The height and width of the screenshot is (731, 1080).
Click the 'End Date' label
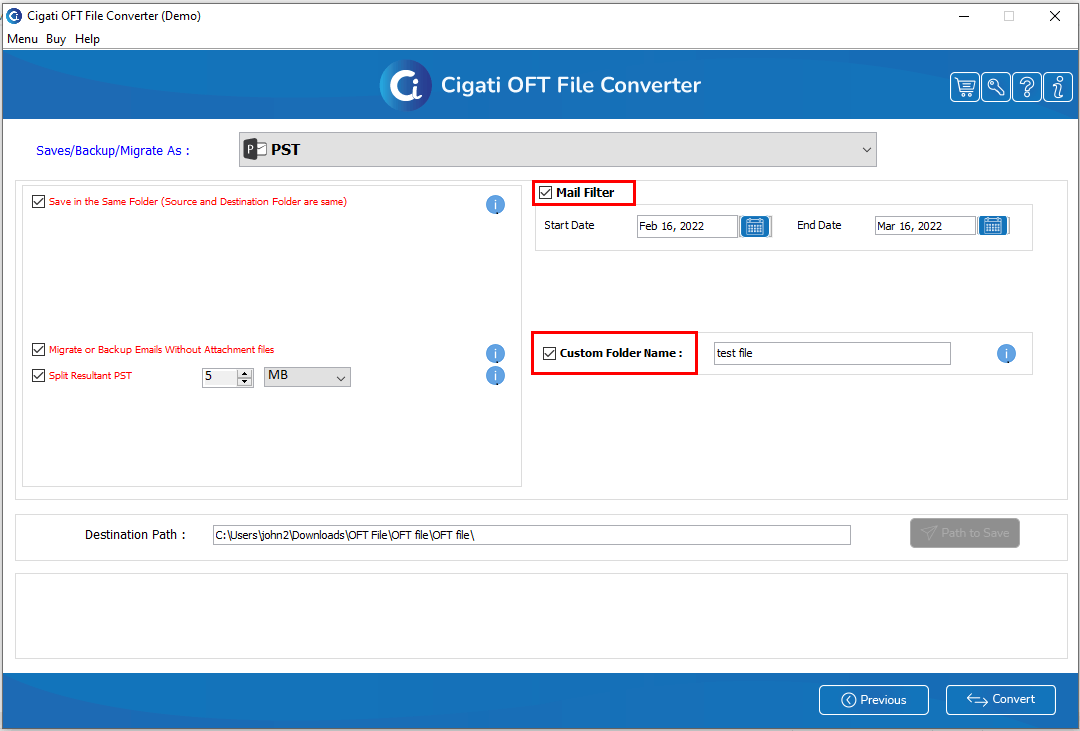[819, 225]
